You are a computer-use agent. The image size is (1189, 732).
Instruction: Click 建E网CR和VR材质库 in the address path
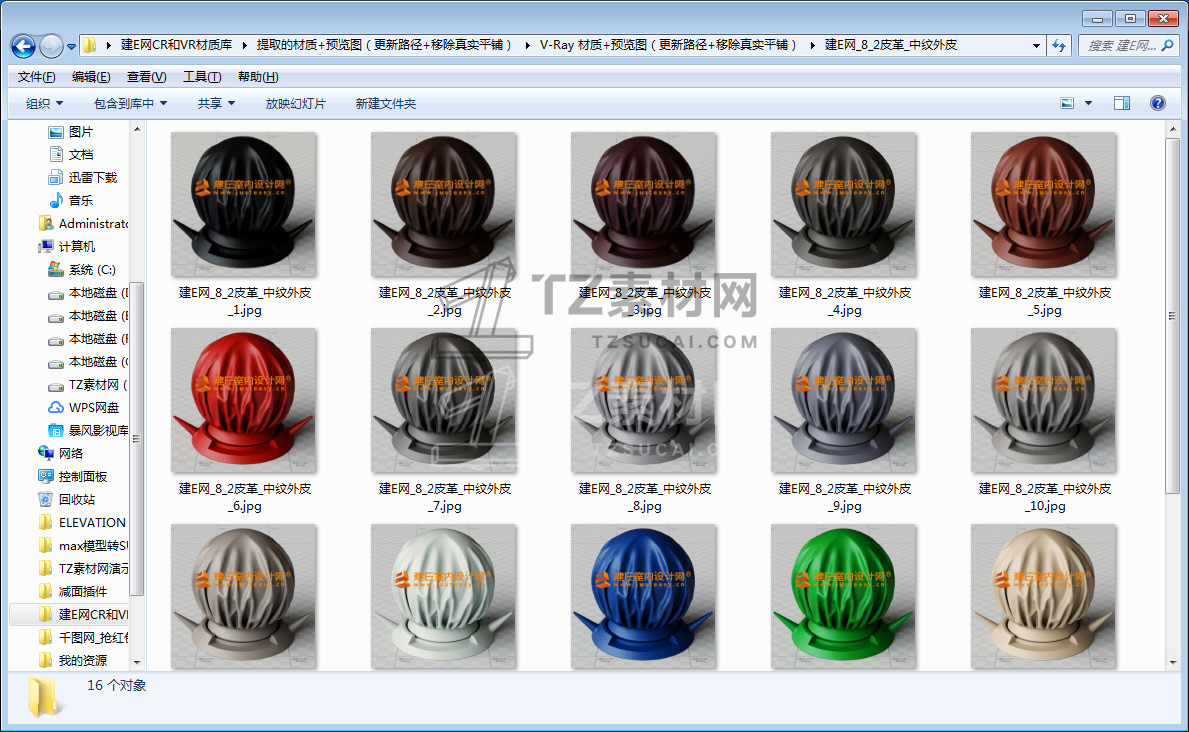(x=176, y=45)
